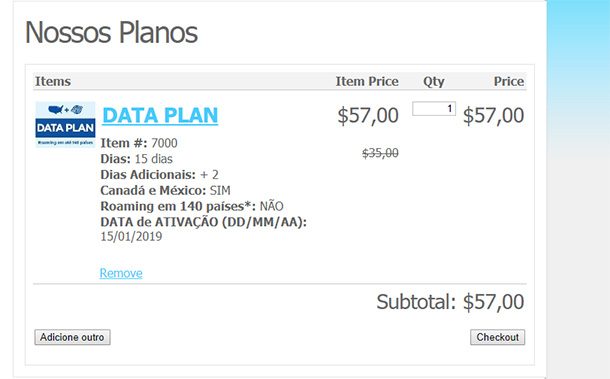Click the Adicione outro button

click(72, 337)
